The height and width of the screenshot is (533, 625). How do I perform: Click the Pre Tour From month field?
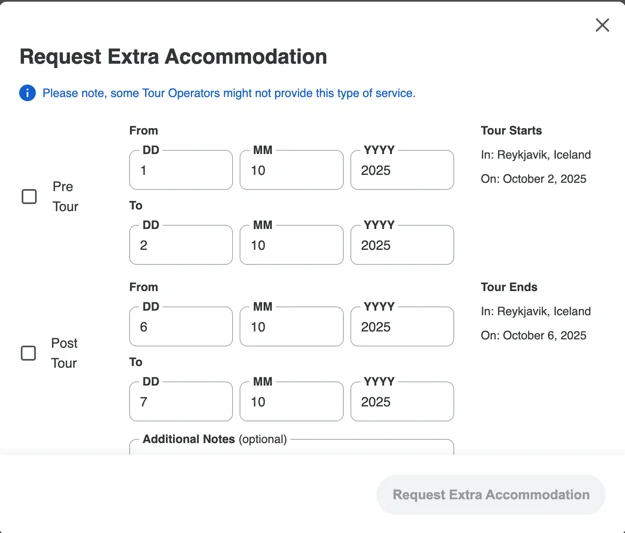click(x=291, y=170)
